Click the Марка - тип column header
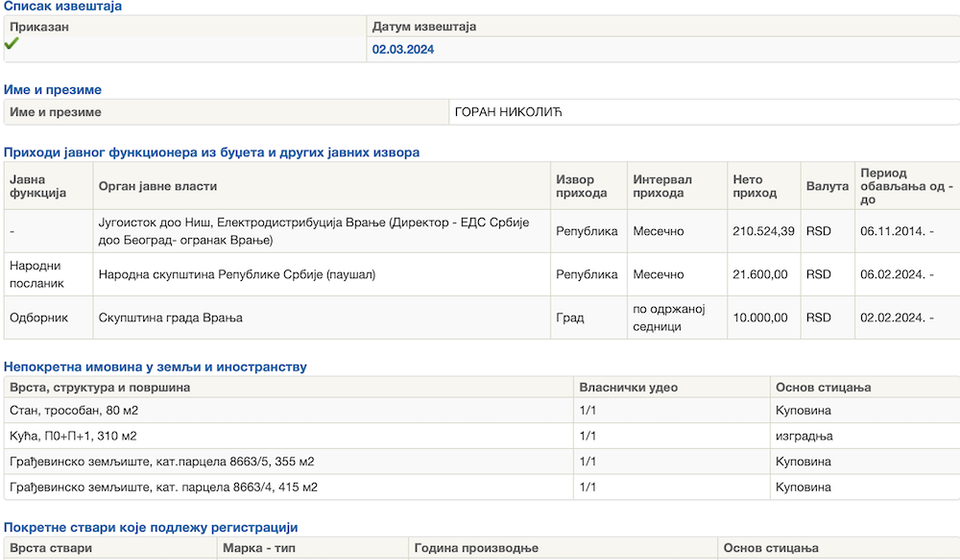 312,548
